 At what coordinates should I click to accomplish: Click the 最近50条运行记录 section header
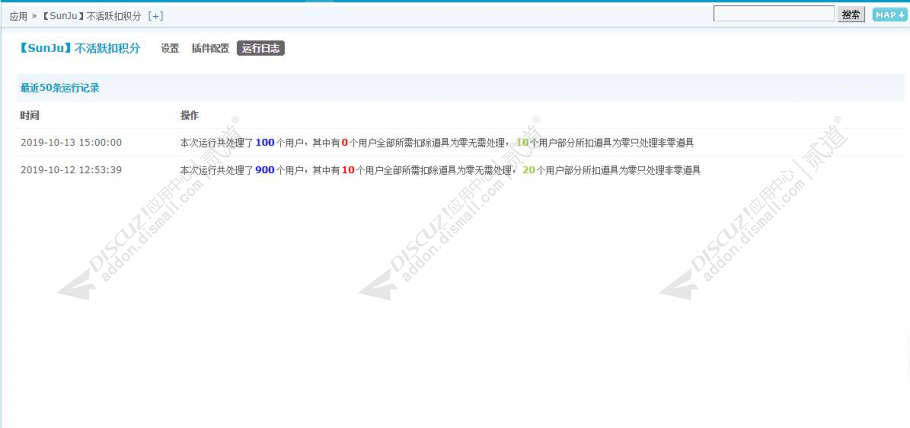point(60,88)
